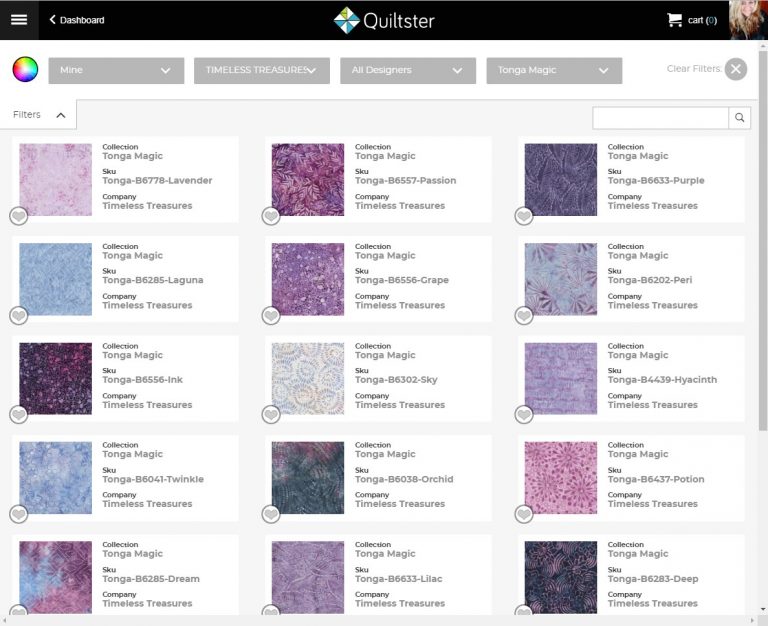Expand the Tonga Magic collection dropdown
This screenshot has height=626, width=768.
[554, 71]
